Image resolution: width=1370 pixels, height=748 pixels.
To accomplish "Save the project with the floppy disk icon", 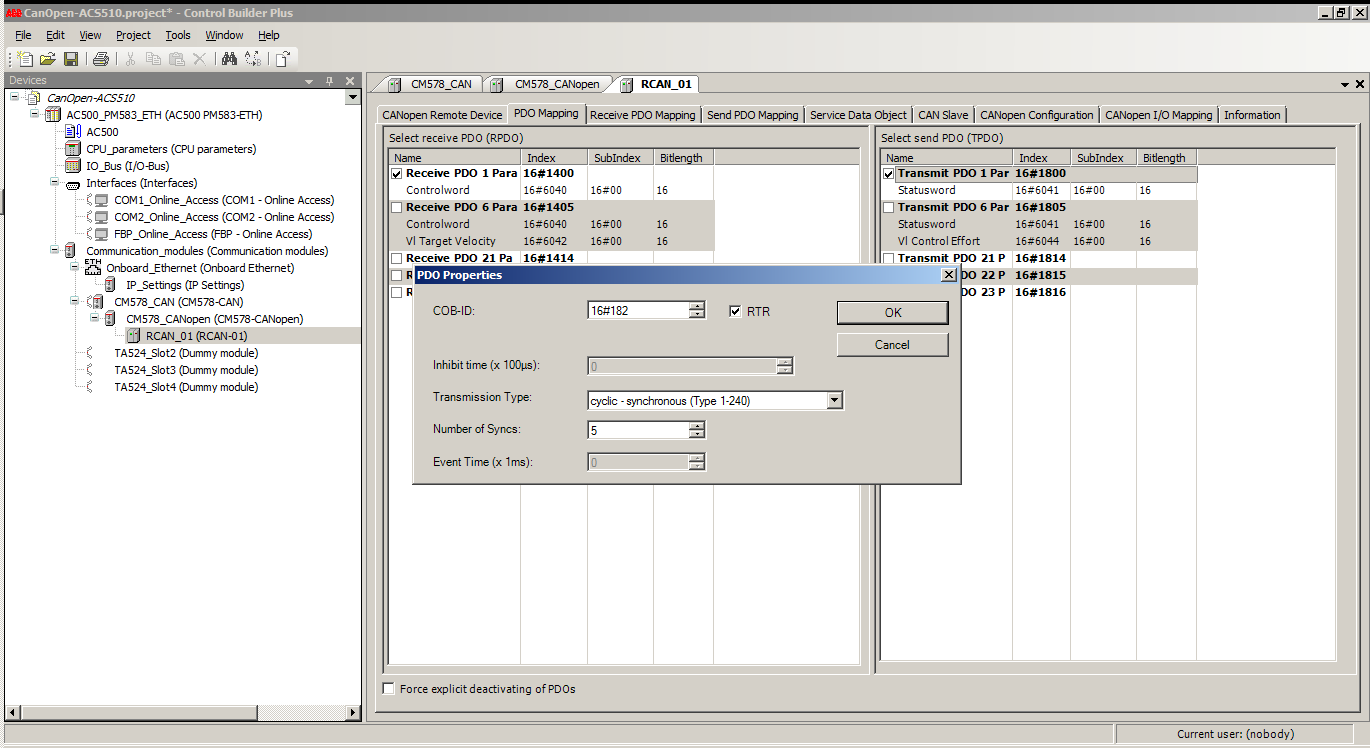I will click(71, 59).
